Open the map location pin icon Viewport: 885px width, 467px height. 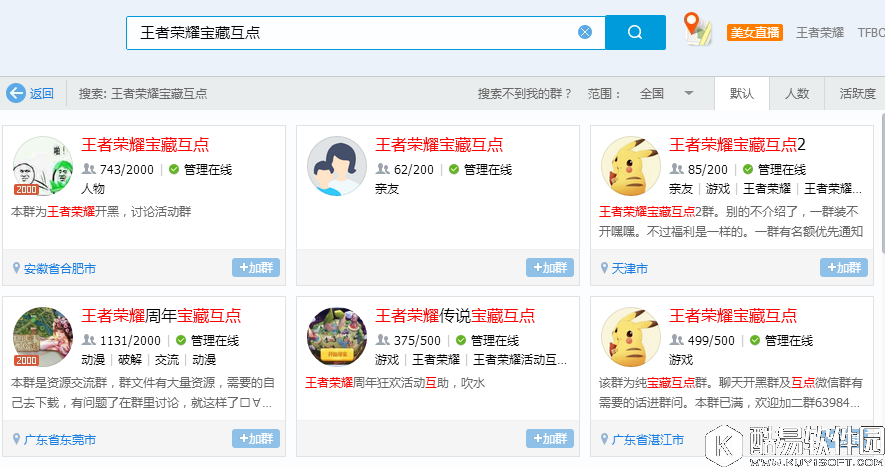click(x=697, y=29)
